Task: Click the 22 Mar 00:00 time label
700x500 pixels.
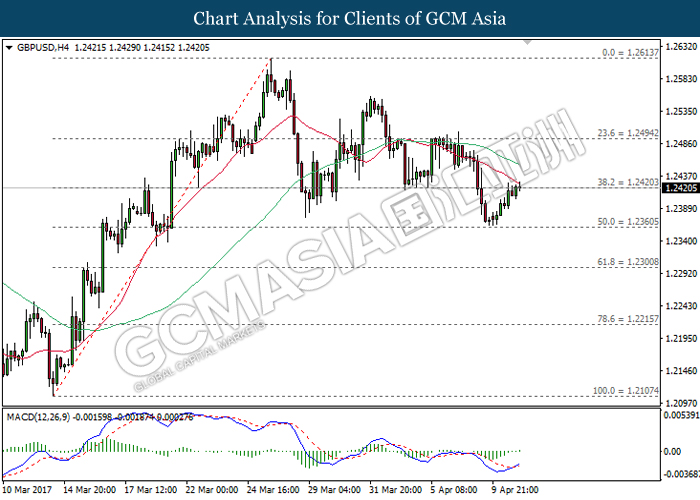Action: click(x=212, y=490)
